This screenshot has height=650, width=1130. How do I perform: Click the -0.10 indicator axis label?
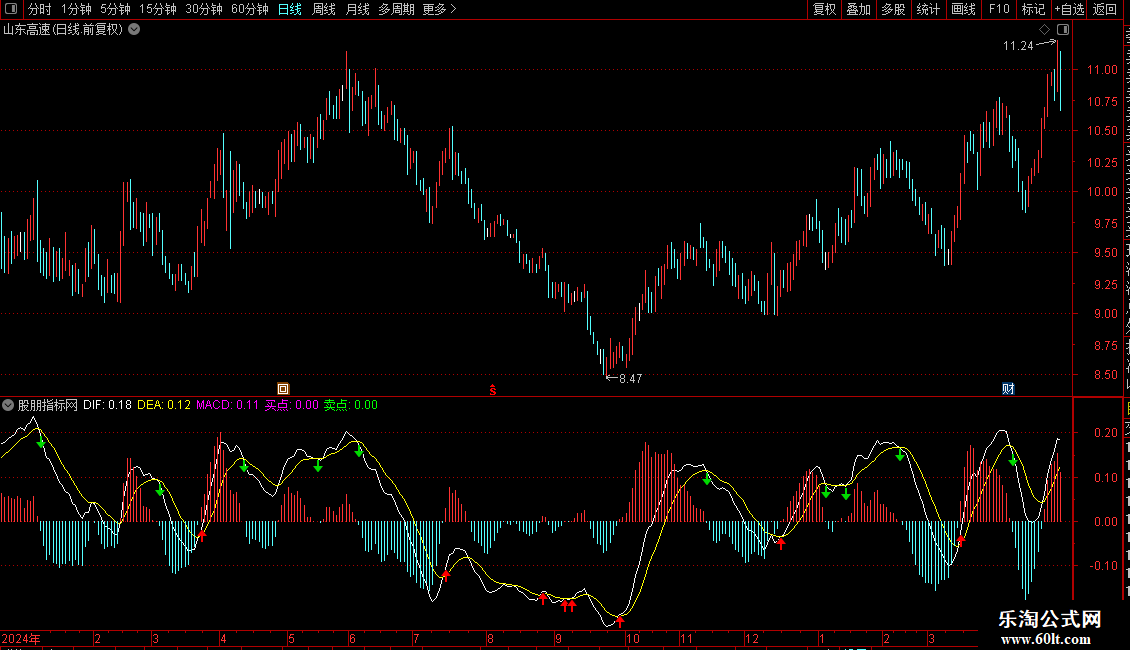pyautogui.click(x=1103, y=566)
